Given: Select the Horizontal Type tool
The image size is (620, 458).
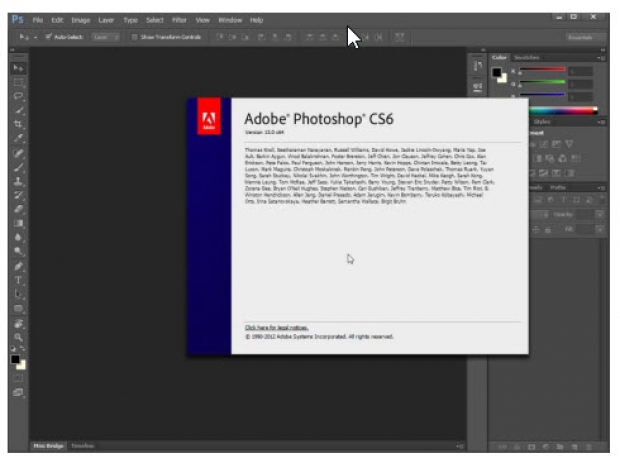Looking at the screenshot, I should (x=18, y=280).
